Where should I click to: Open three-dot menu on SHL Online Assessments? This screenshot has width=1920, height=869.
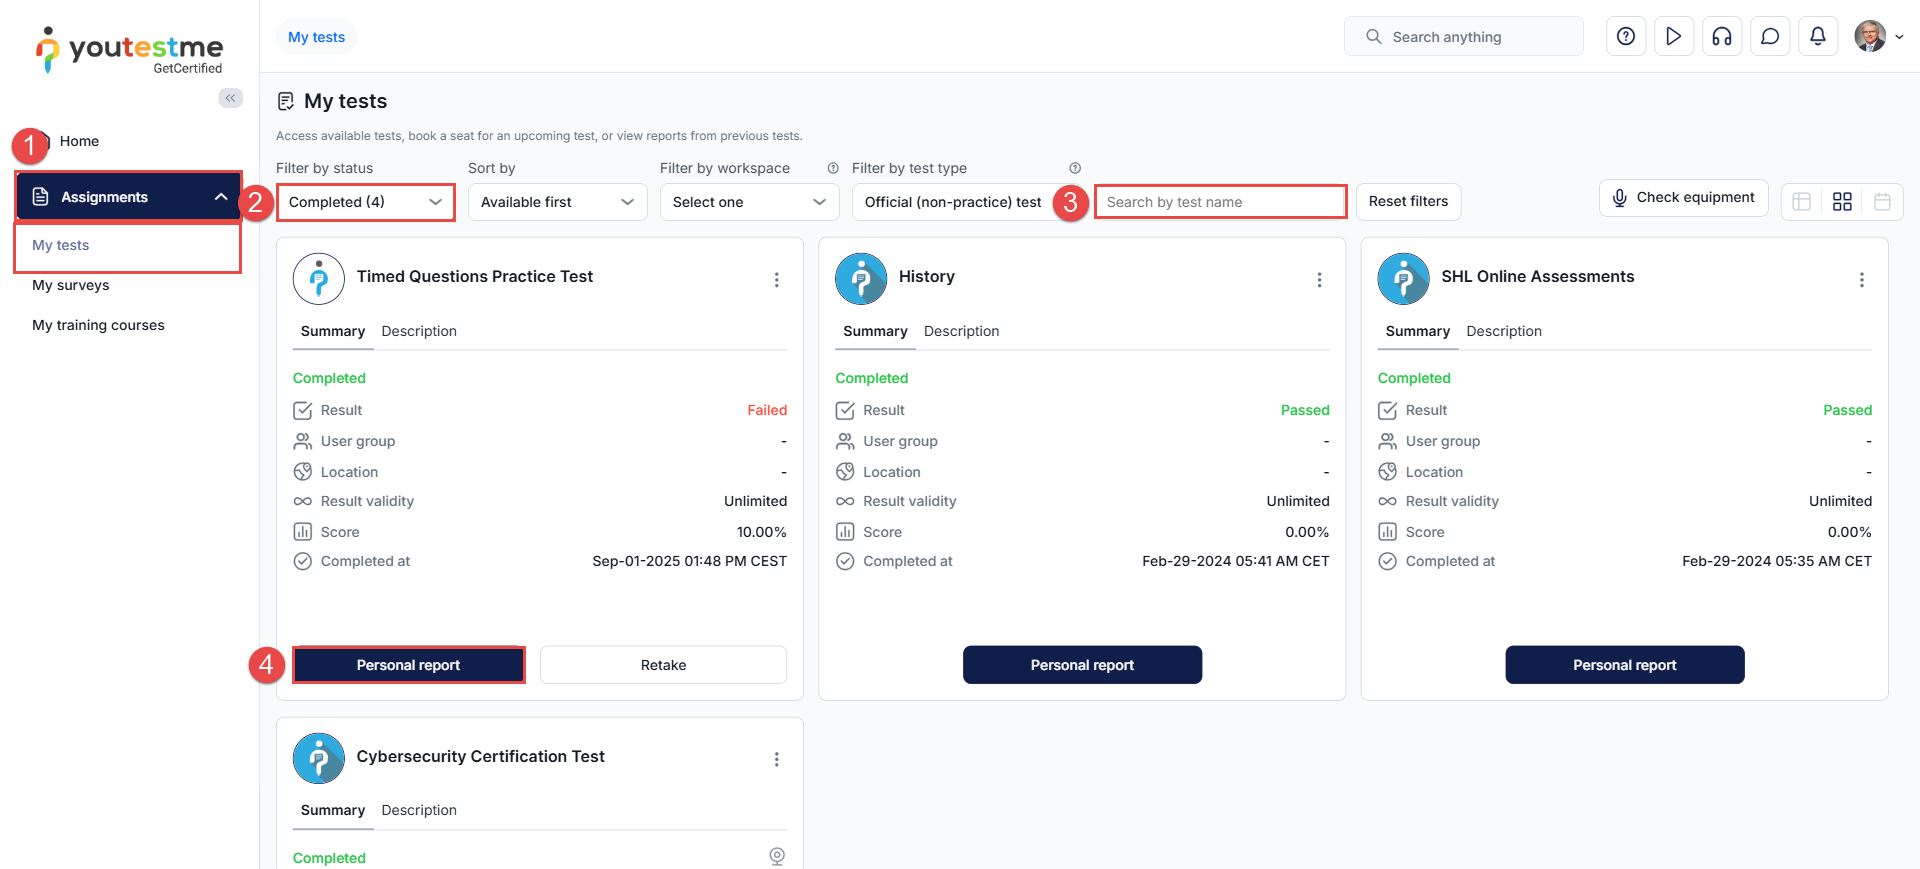[1861, 280]
